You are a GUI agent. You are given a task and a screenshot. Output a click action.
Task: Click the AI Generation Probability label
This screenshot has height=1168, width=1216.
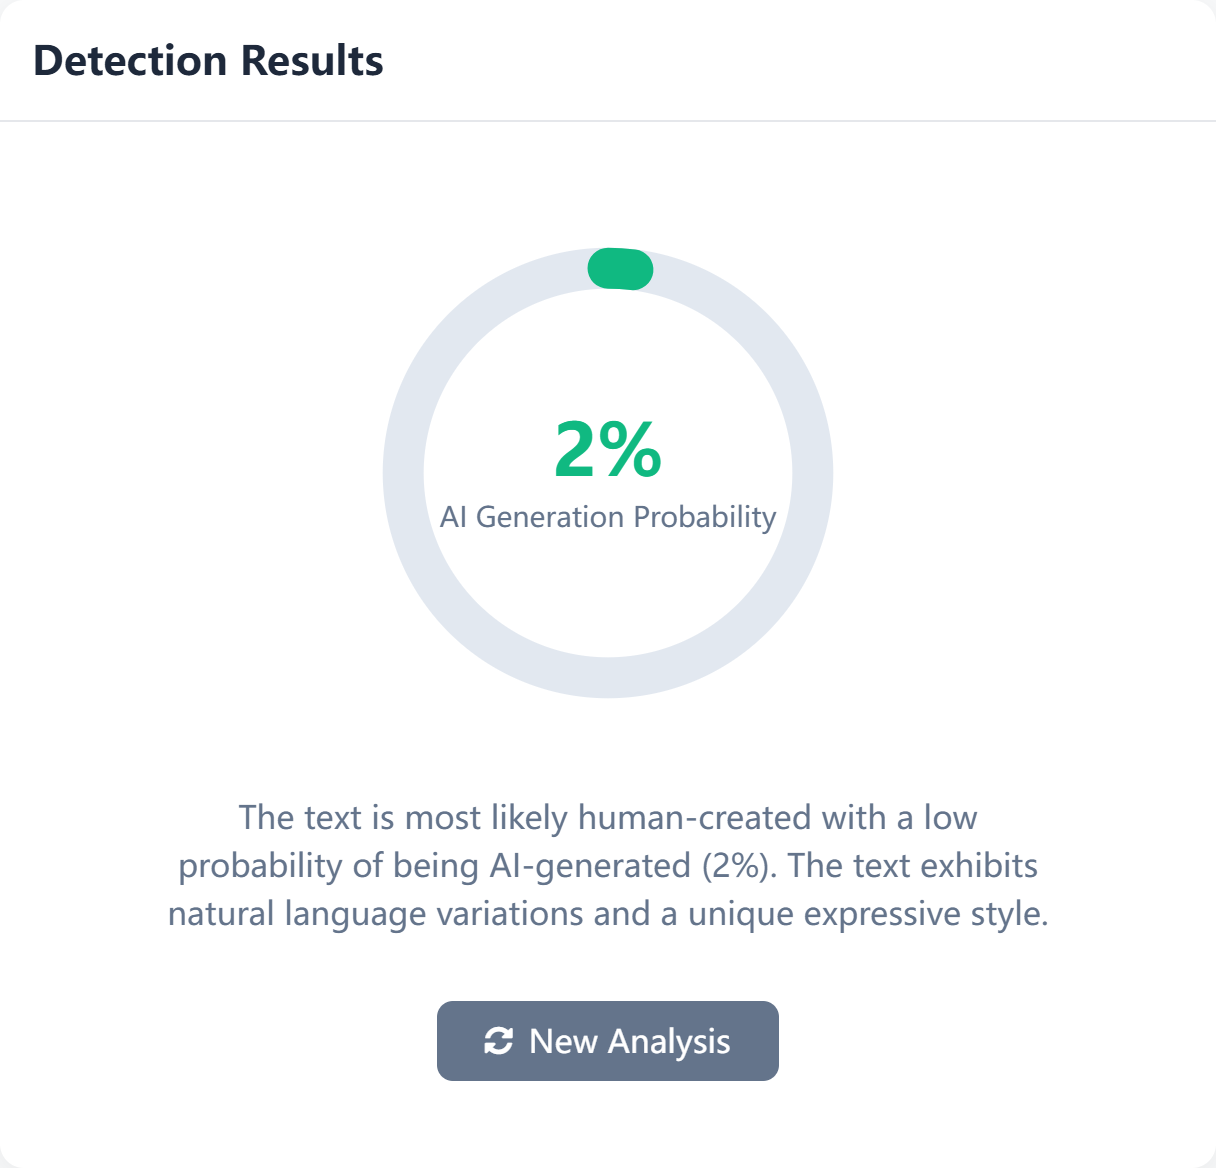[x=608, y=517]
